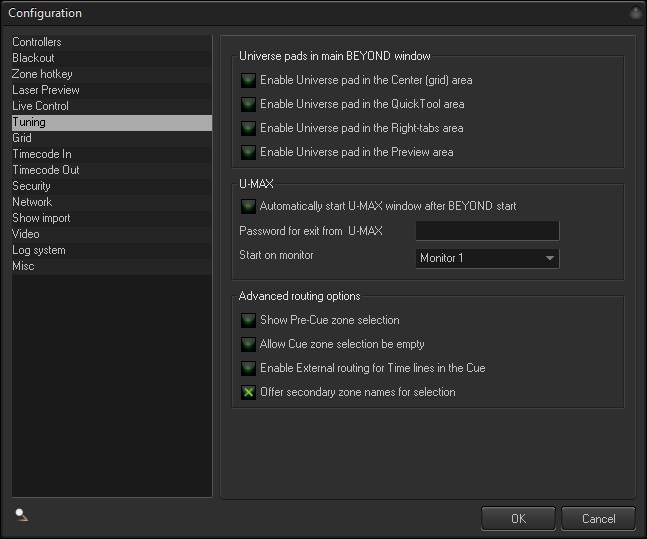Screen dimensions: 647x539
Task: Click the round button in title bar corner
Action: click(635, 13)
